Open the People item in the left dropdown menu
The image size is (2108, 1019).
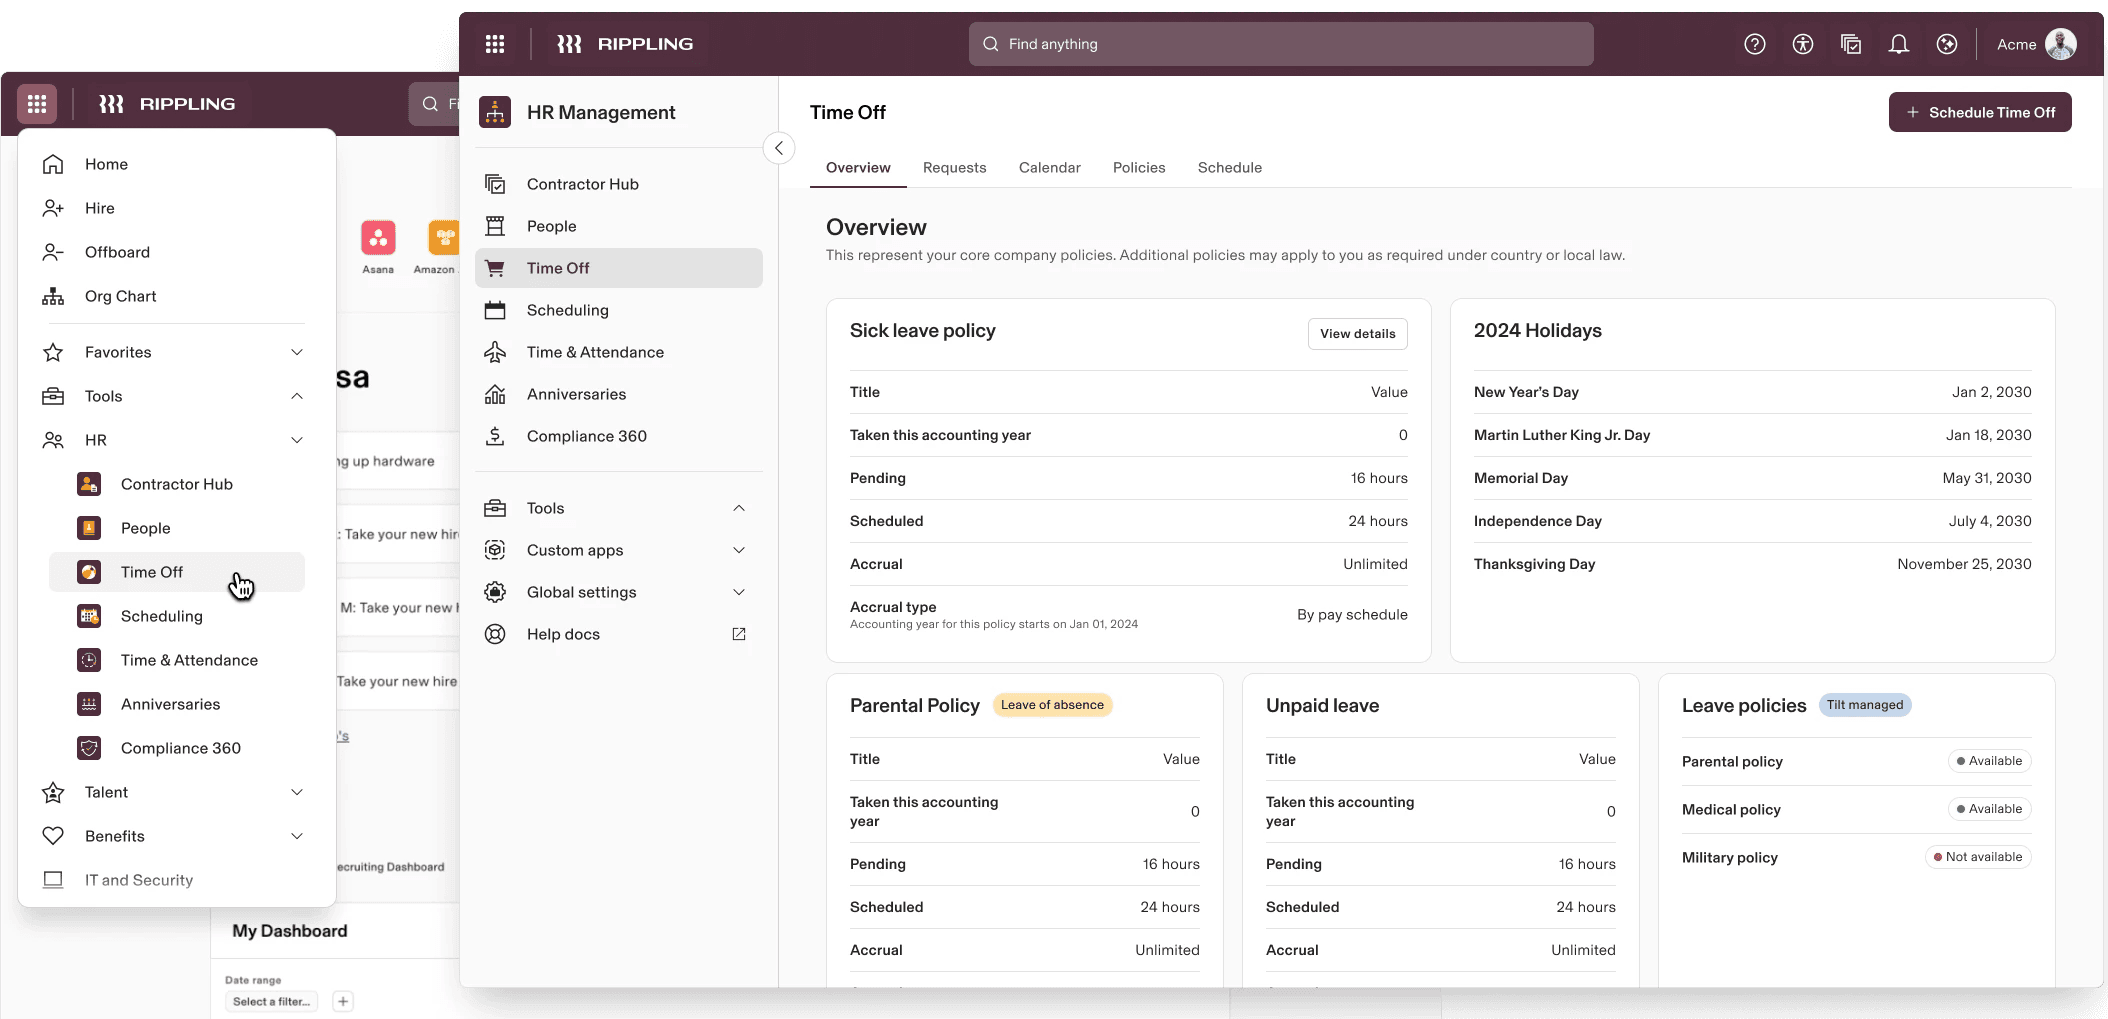coord(177,528)
